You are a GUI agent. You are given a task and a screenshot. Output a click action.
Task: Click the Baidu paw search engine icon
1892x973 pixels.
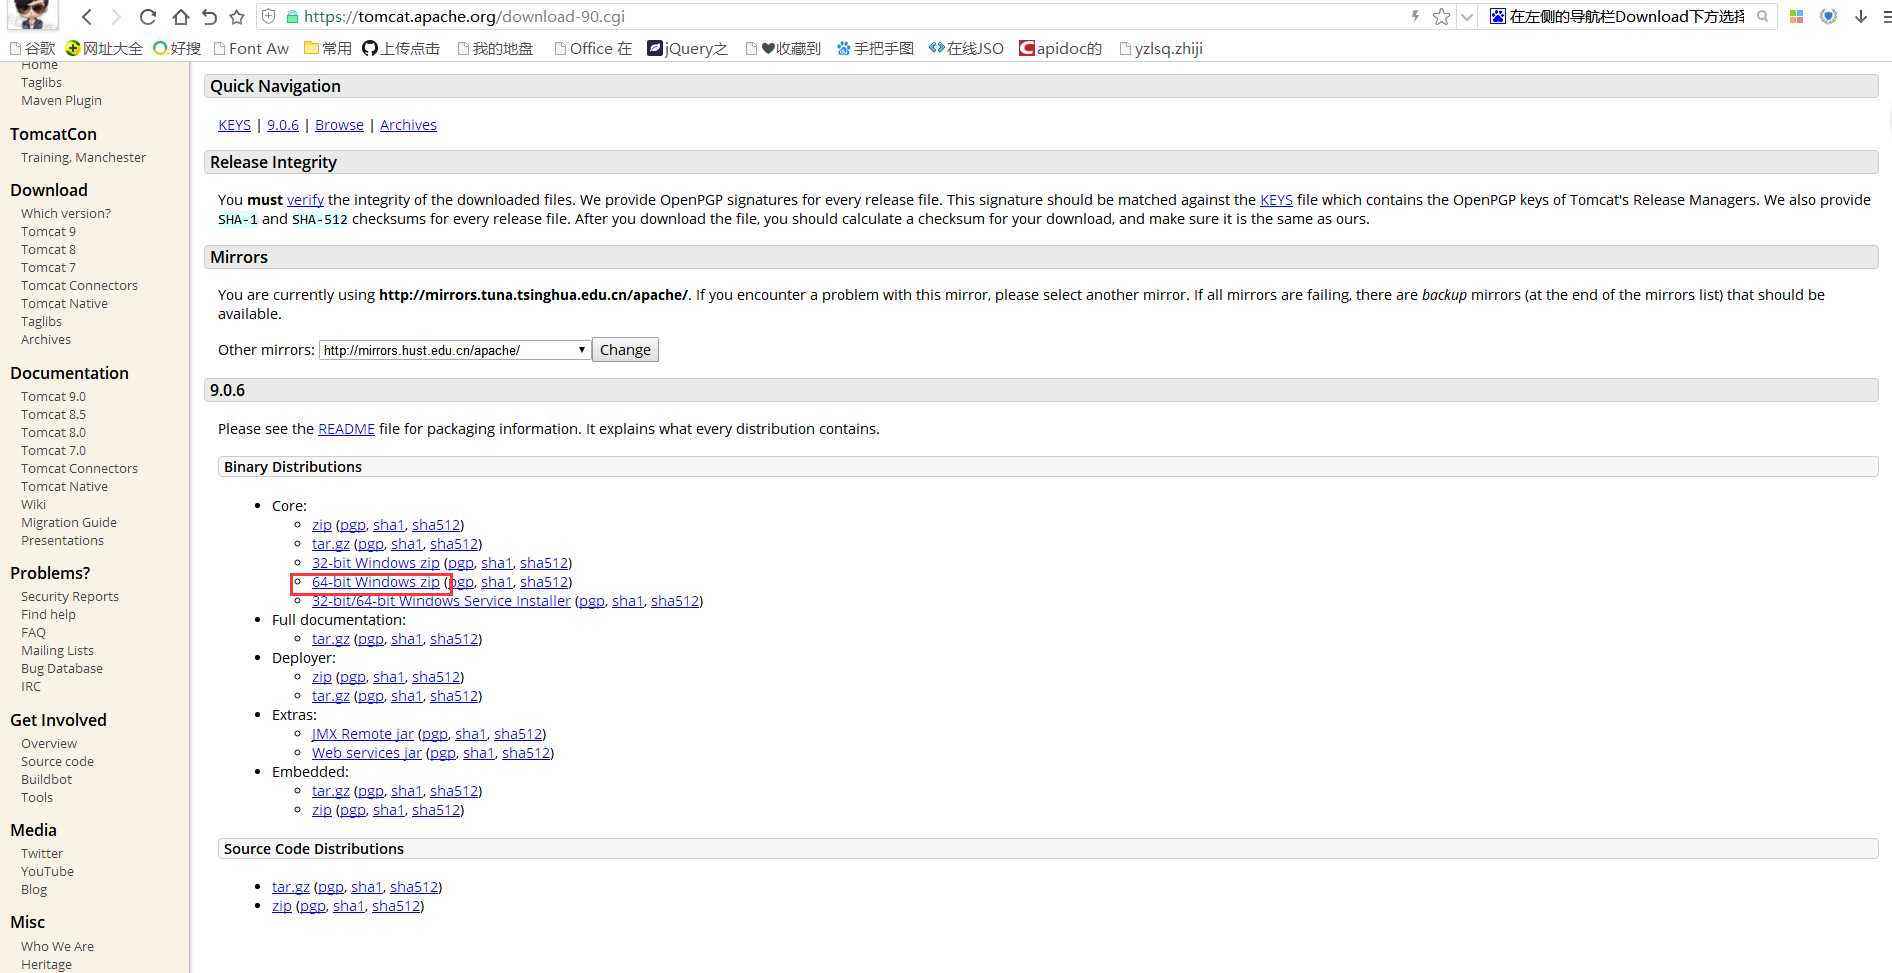pyautogui.click(x=1498, y=16)
